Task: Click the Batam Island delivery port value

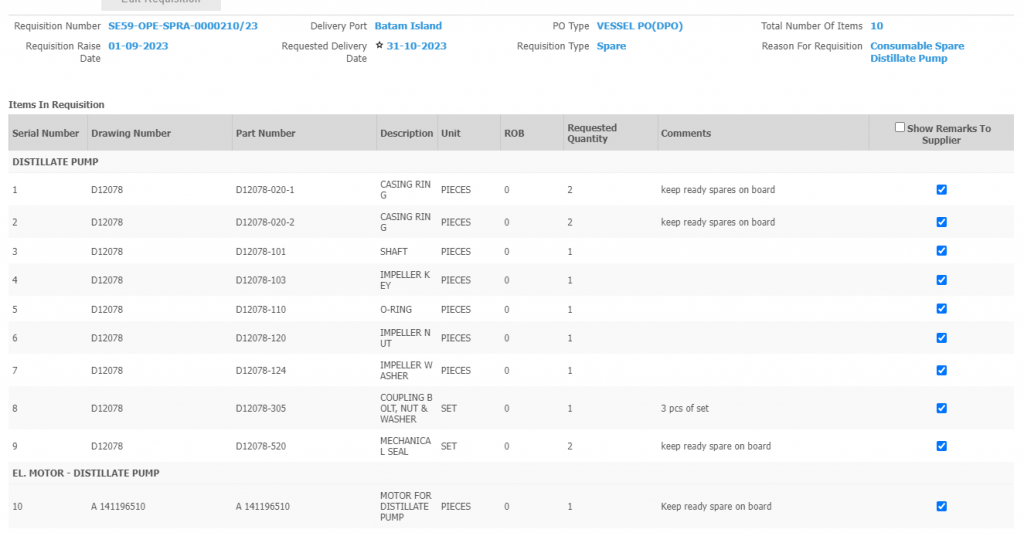Action: [x=408, y=26]
